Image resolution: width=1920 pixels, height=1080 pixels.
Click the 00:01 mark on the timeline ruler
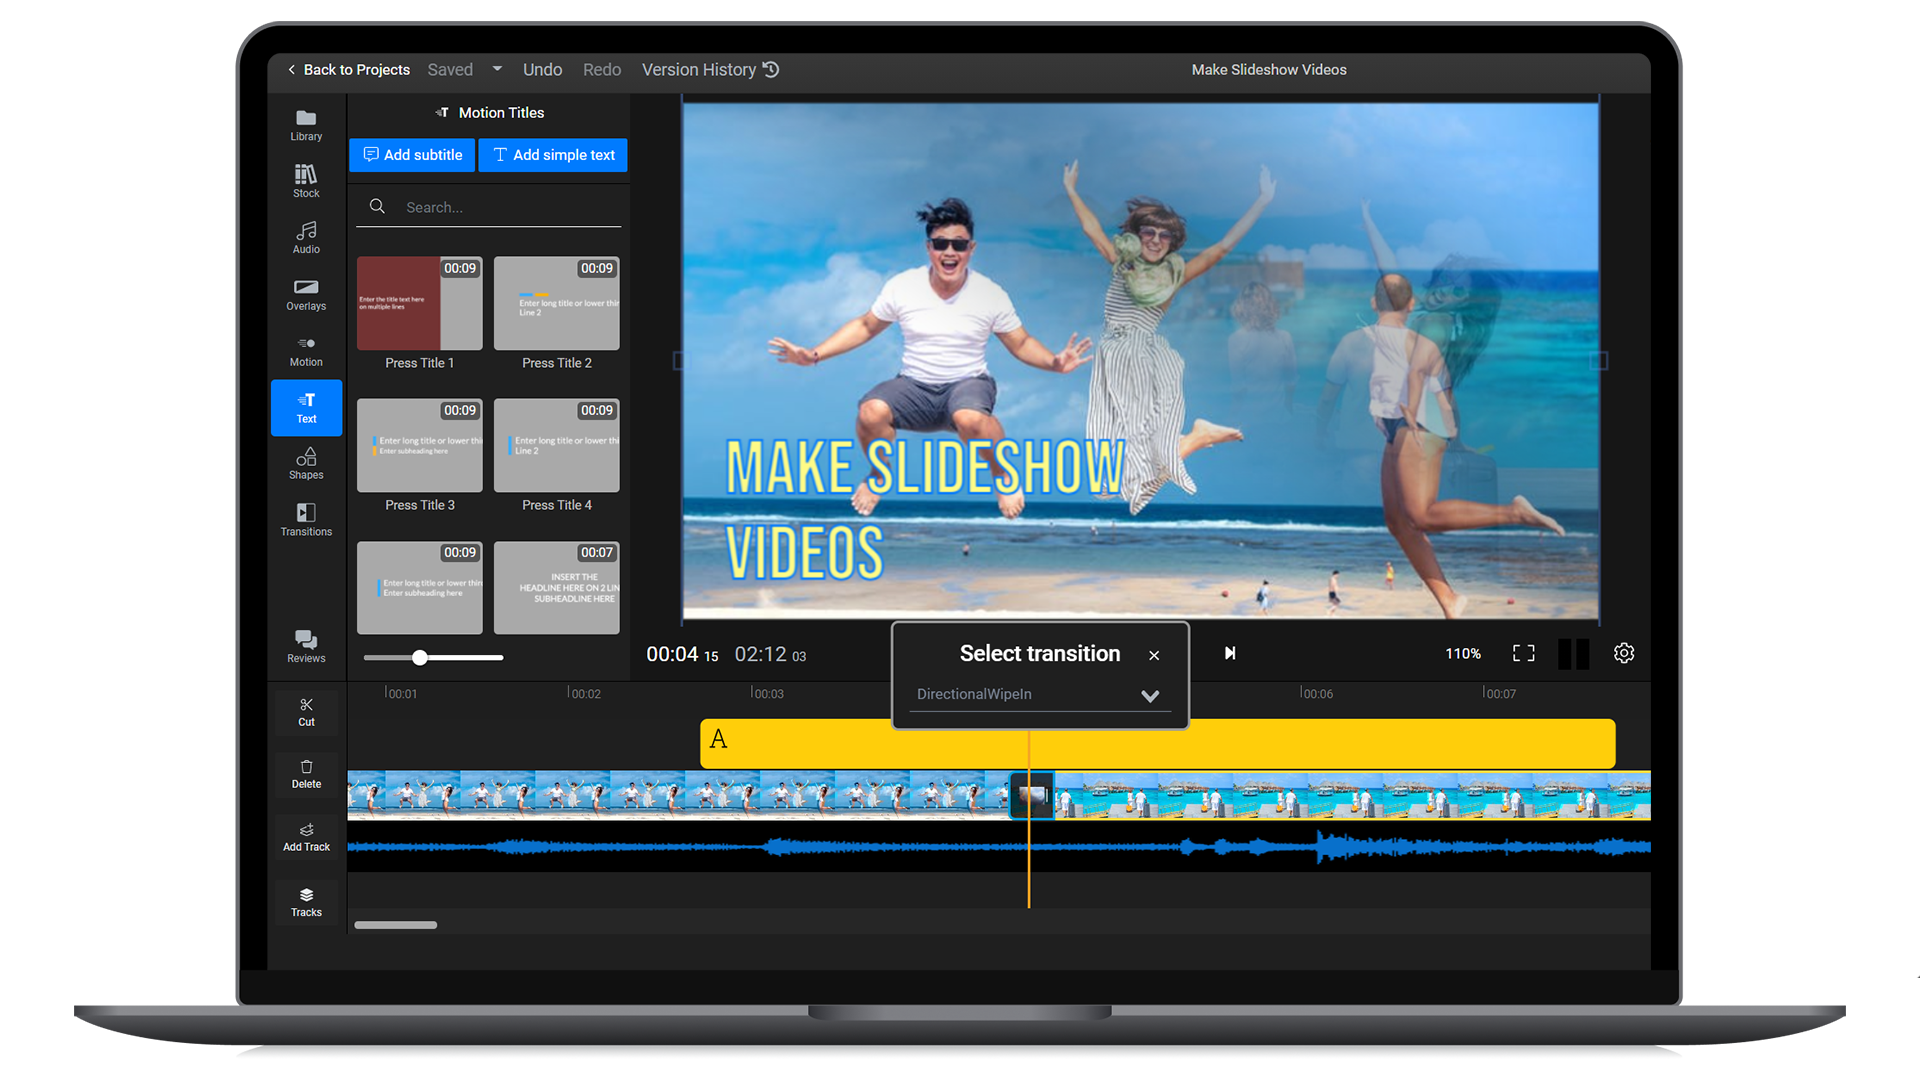point(402,693)
